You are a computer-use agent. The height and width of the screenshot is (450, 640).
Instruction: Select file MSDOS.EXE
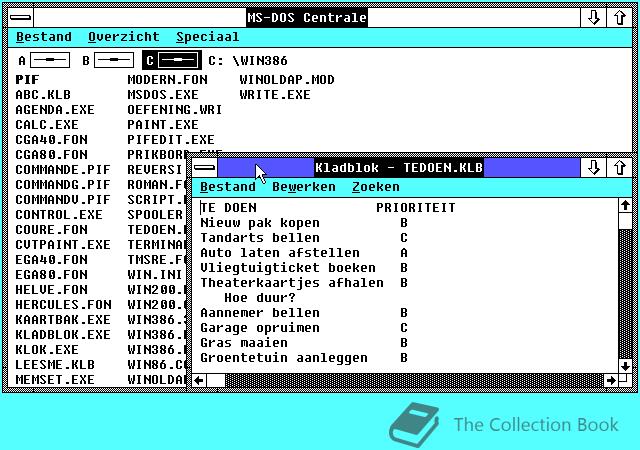tap(163, 95)
